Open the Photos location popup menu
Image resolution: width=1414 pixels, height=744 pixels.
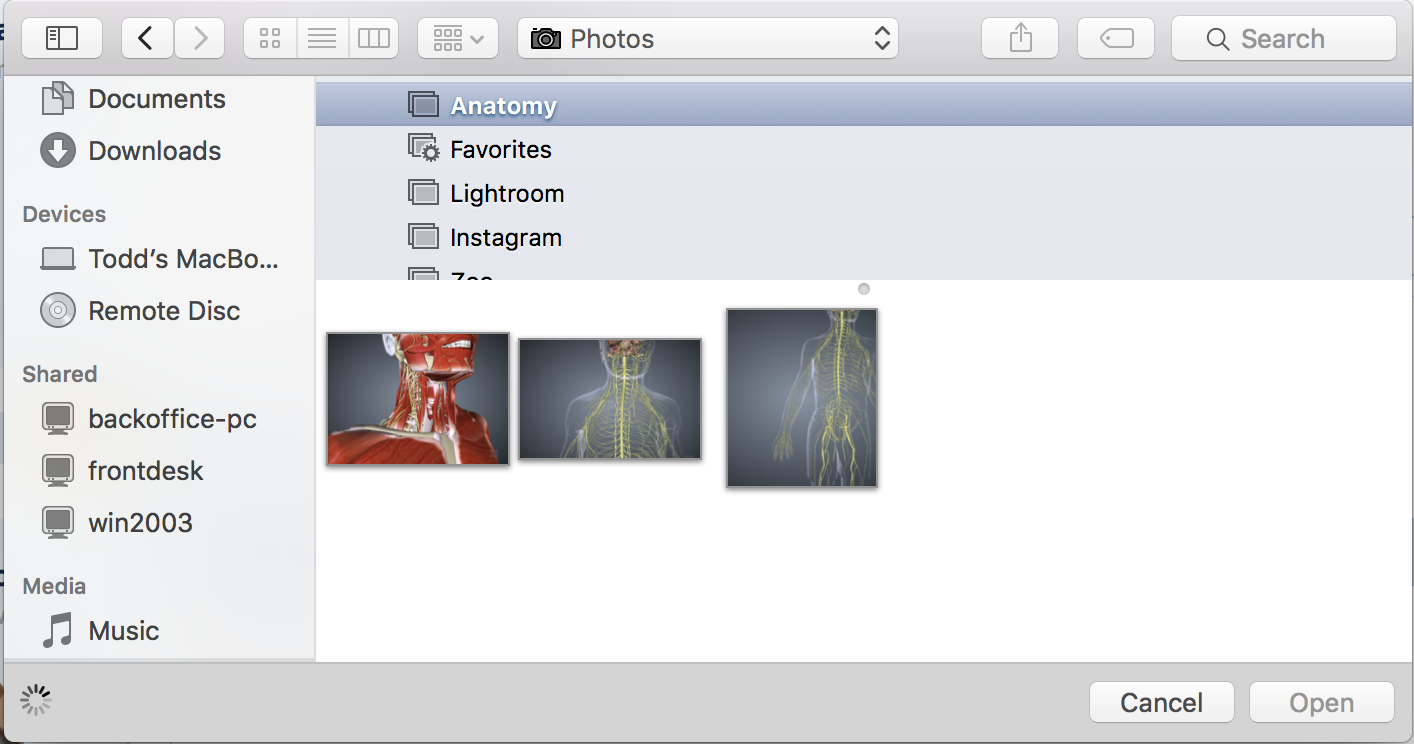pyautogui.click(x=707, y=39)
